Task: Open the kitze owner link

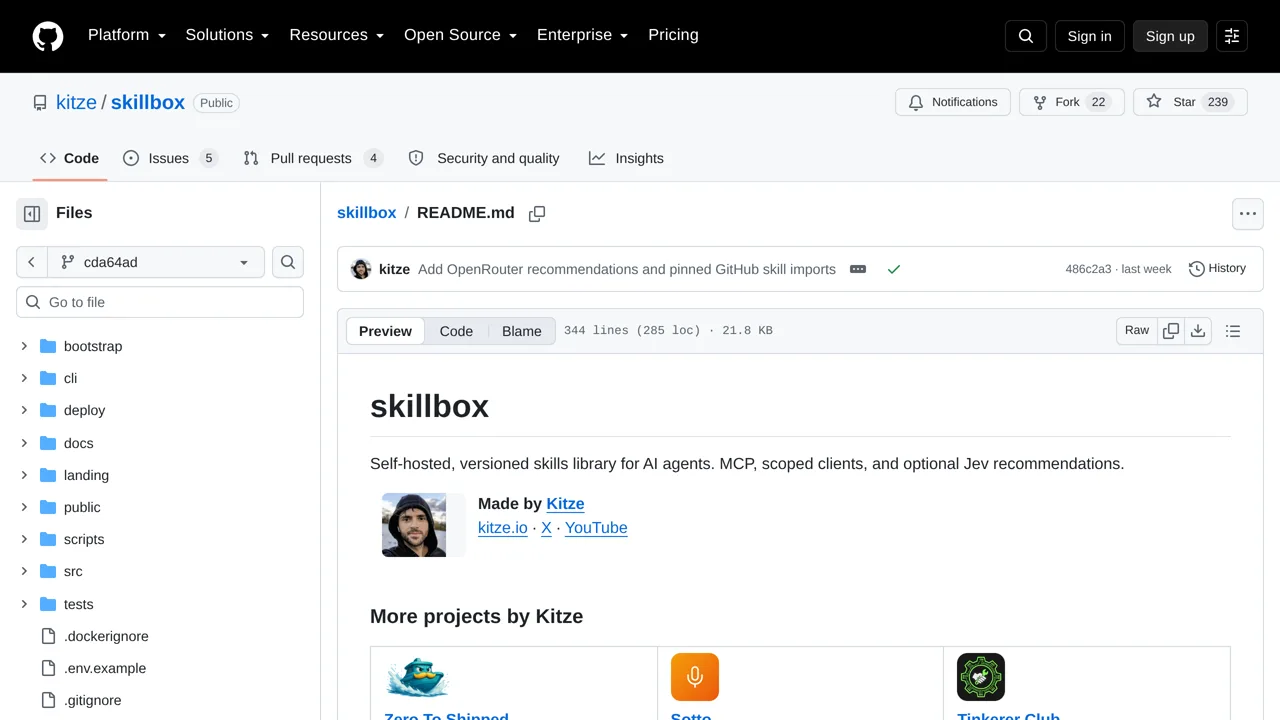Action: 76,102
